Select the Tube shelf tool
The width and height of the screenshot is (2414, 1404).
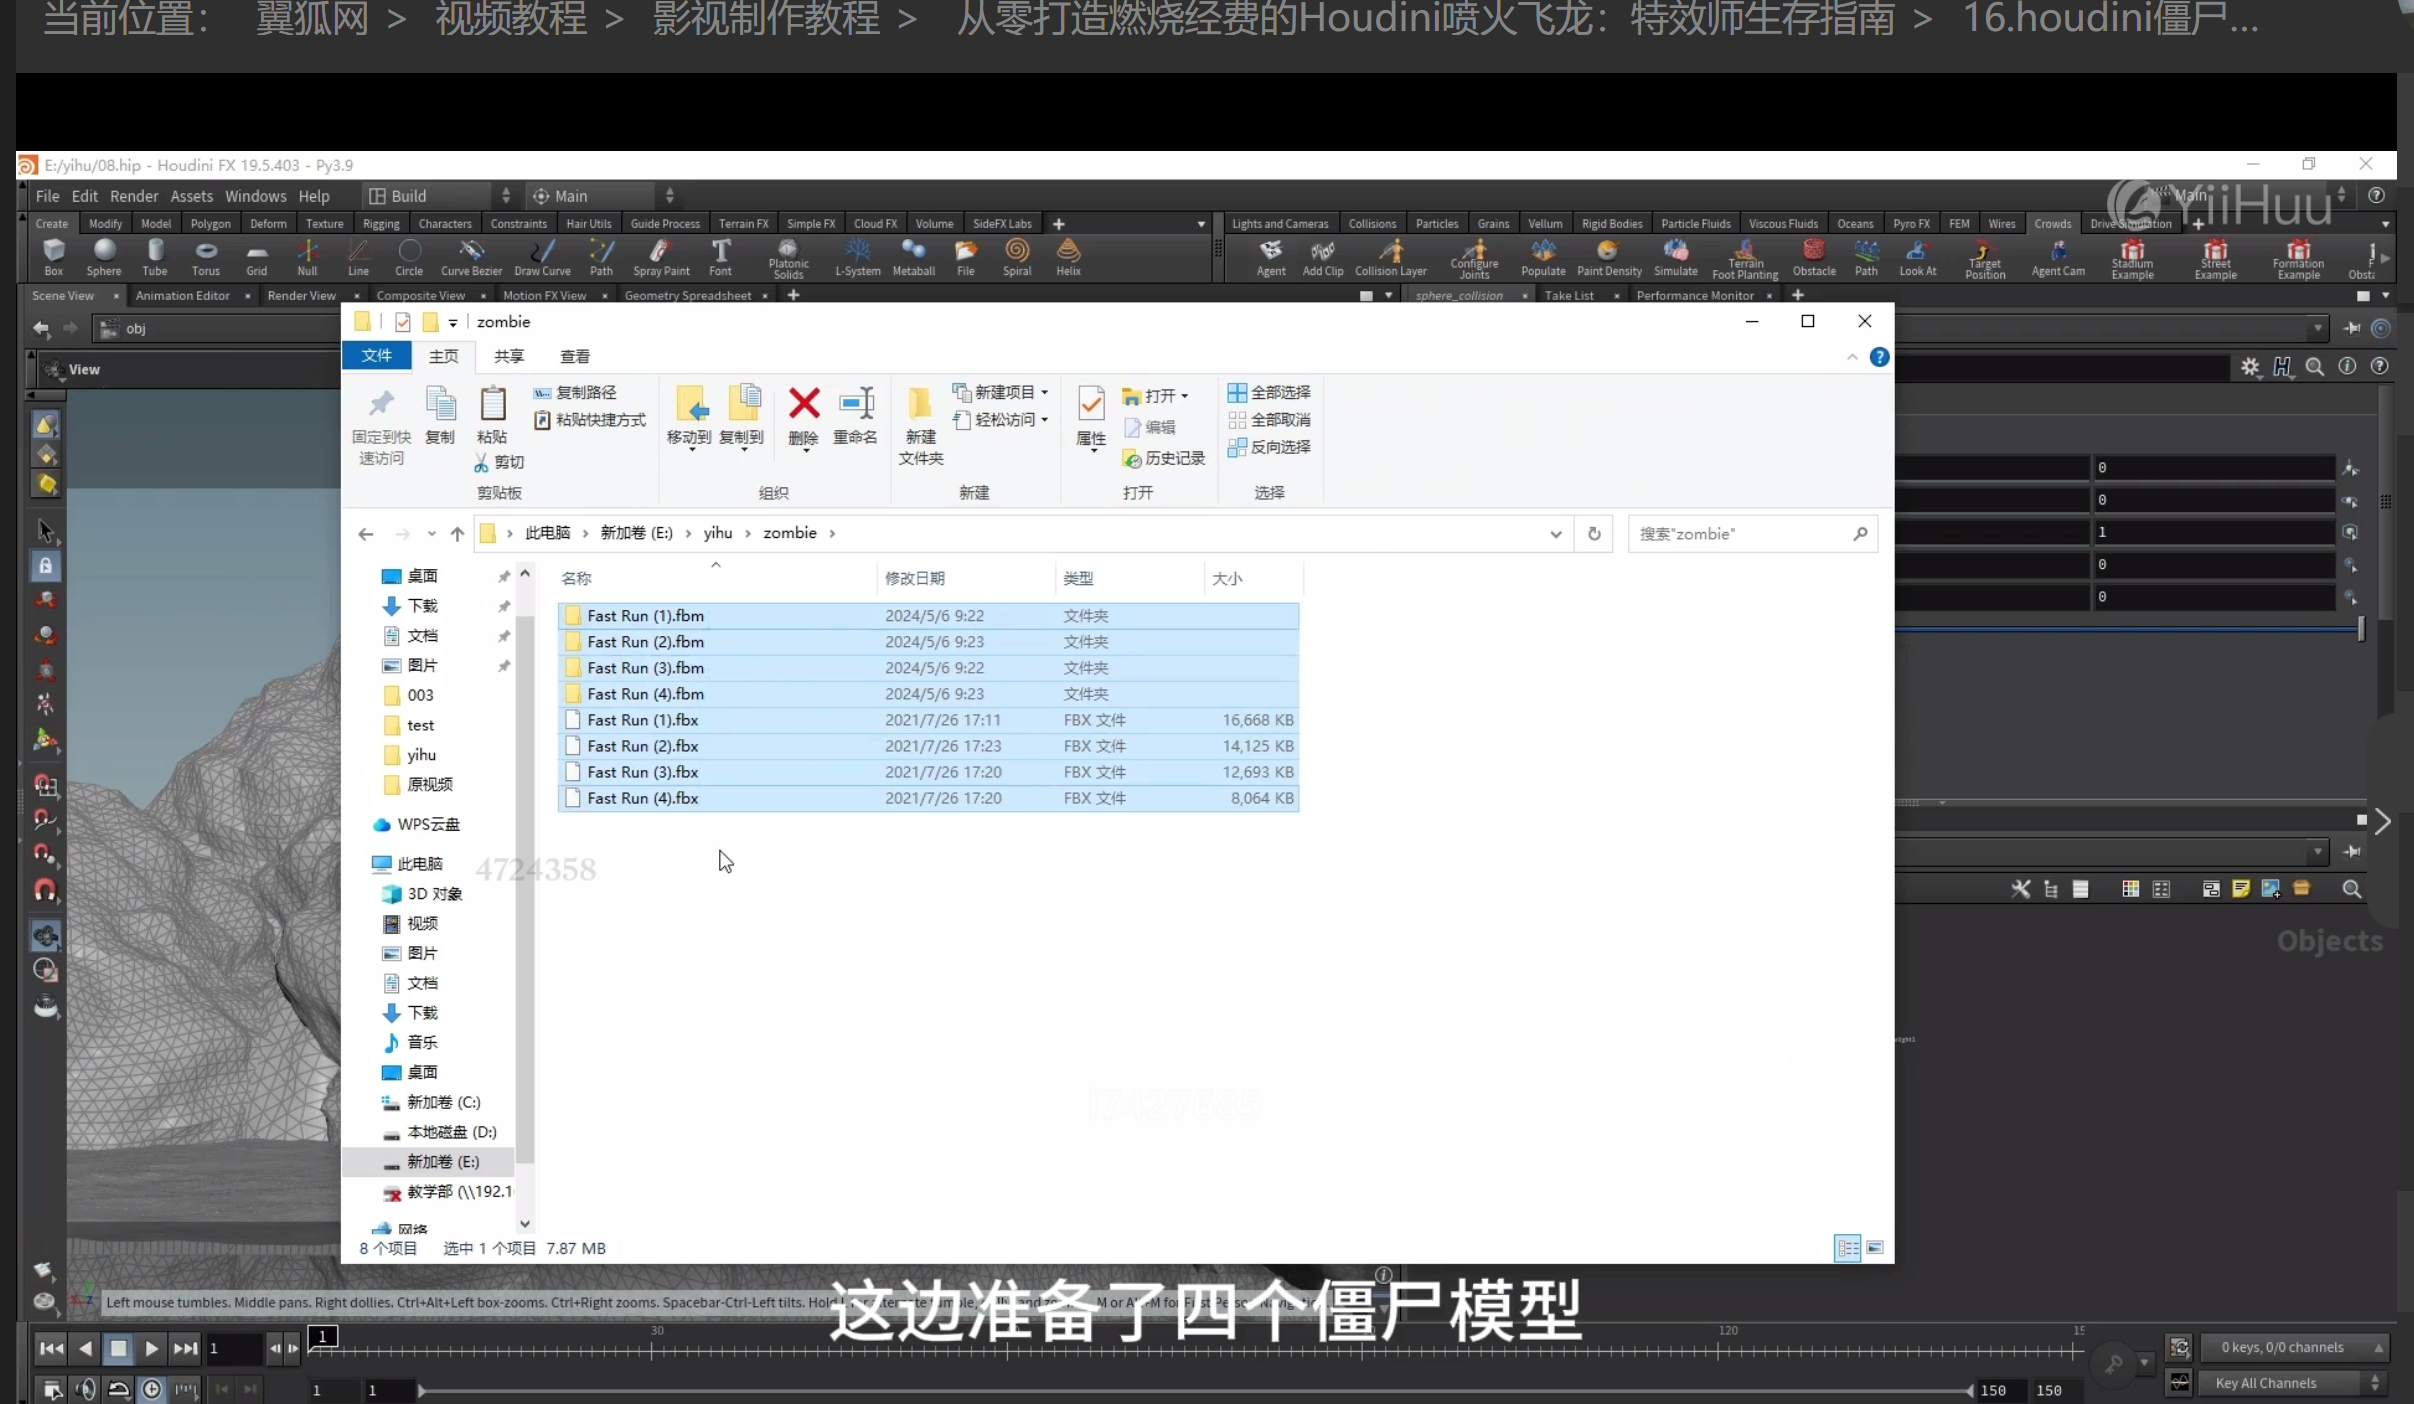pos(155,256)
